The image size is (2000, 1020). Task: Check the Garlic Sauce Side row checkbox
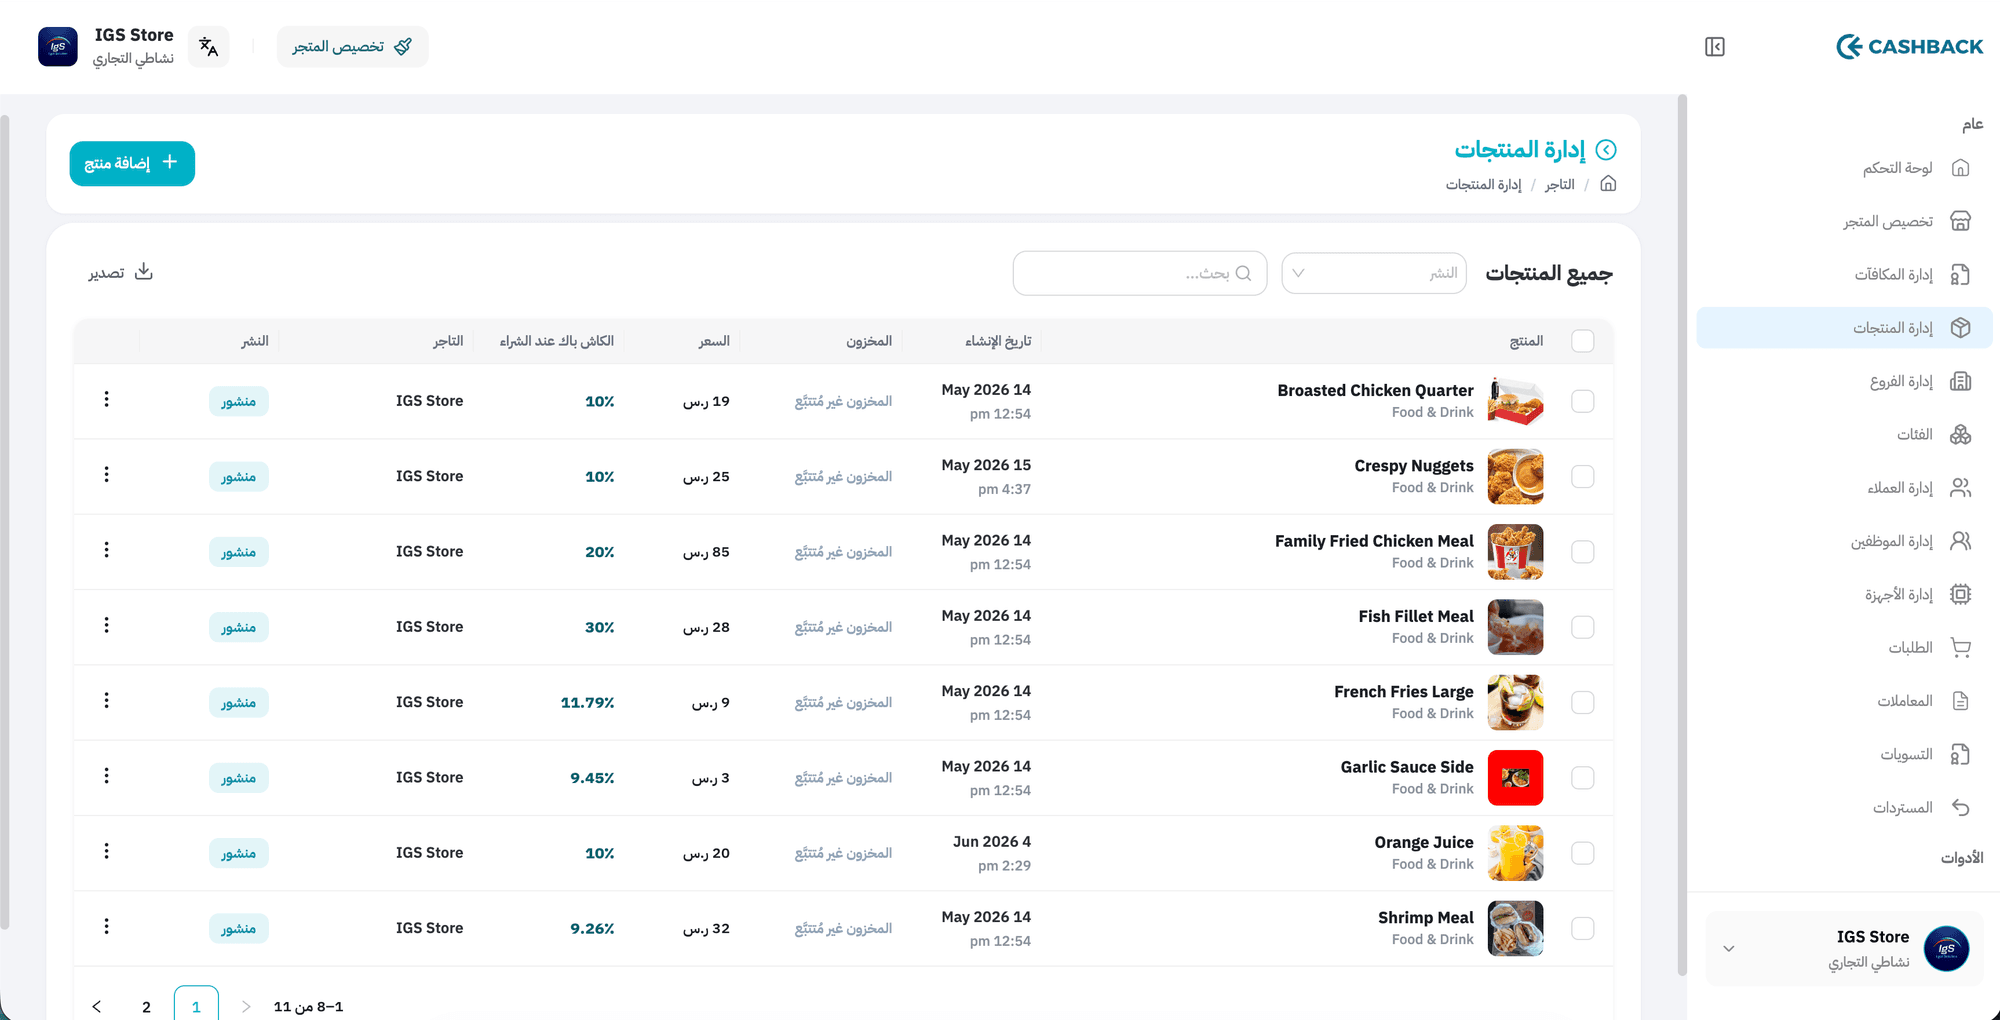pos(1583,777)
